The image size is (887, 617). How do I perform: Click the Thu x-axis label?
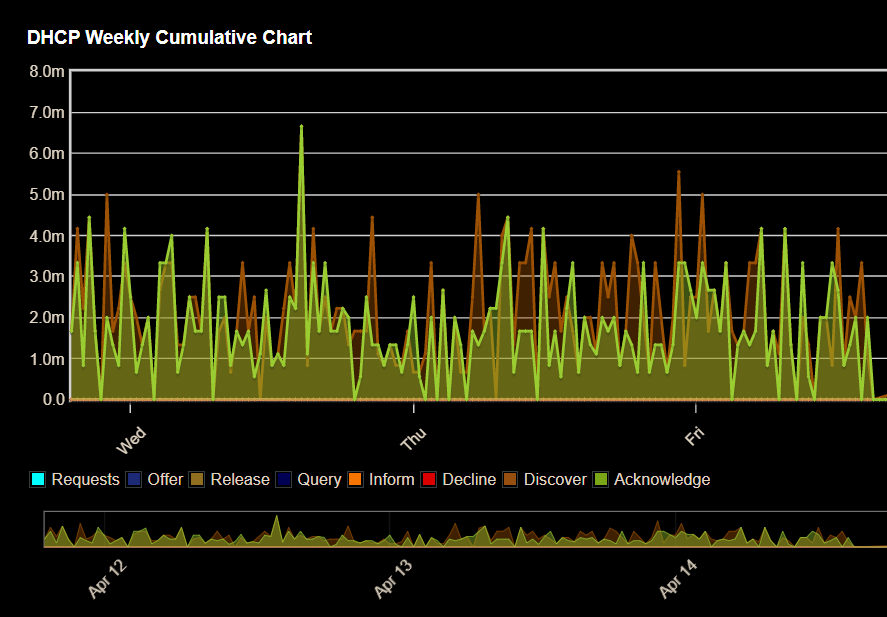pyautogui.click(x=414, y=439)
